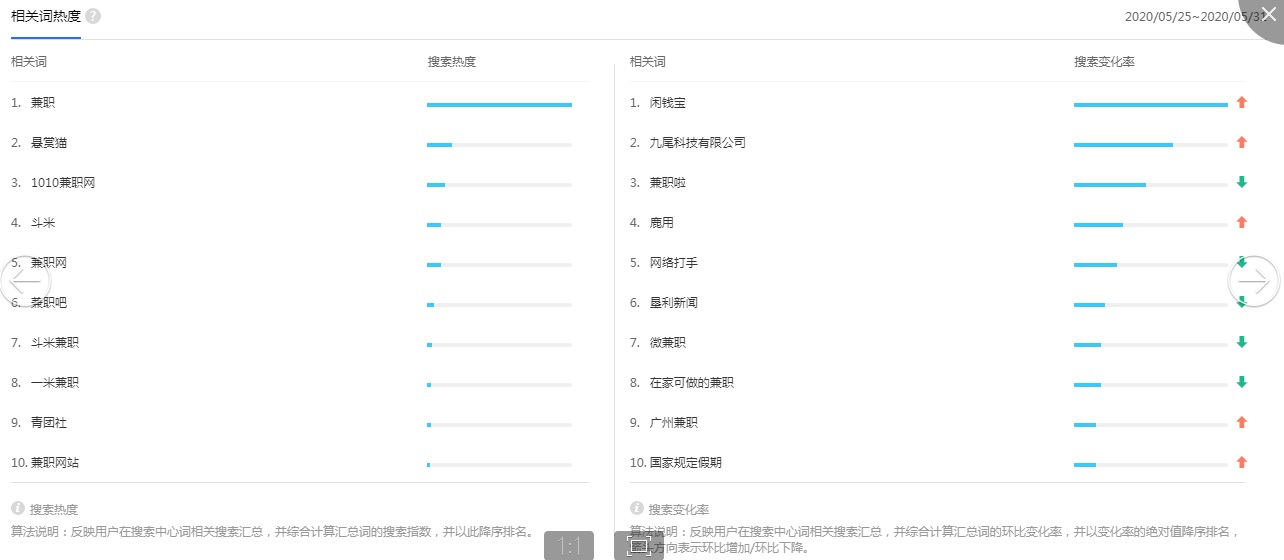Image resolution: width=1284 pixels, height=560 pixels.
Task: Select related word 1010兼职网
Action: (63, 183)
